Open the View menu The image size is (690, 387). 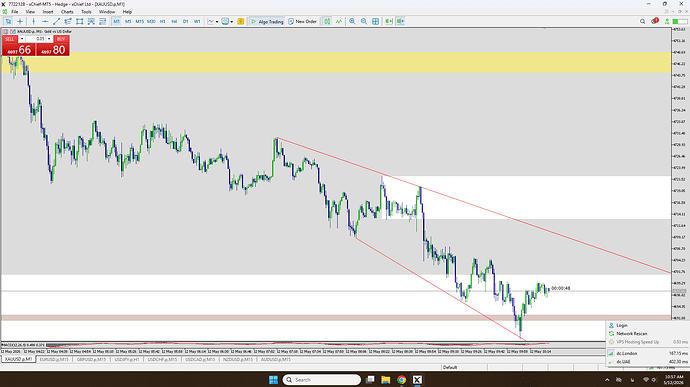(x=30, y=12)
